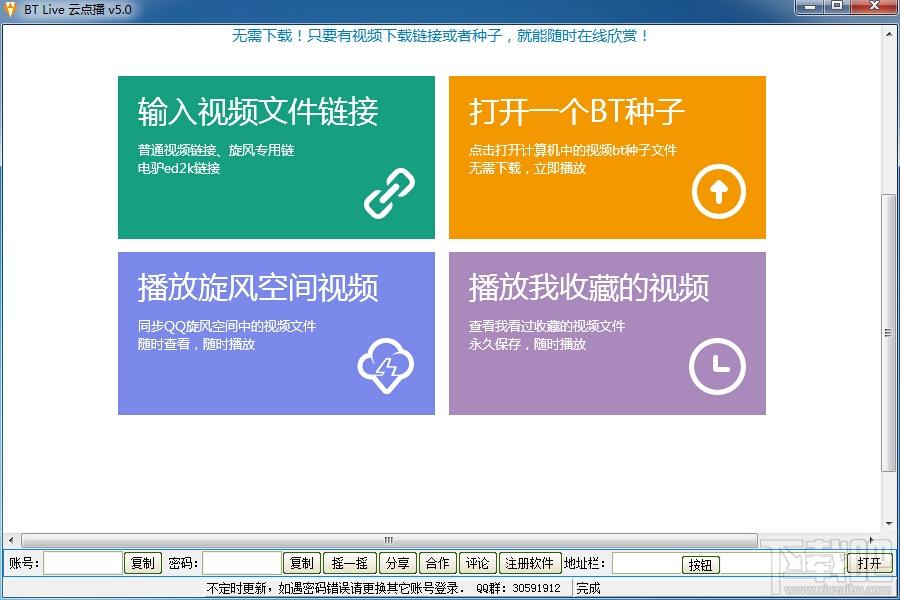
Task: Click the horizontal scrollbar right arrow
Action: point(871,540)
